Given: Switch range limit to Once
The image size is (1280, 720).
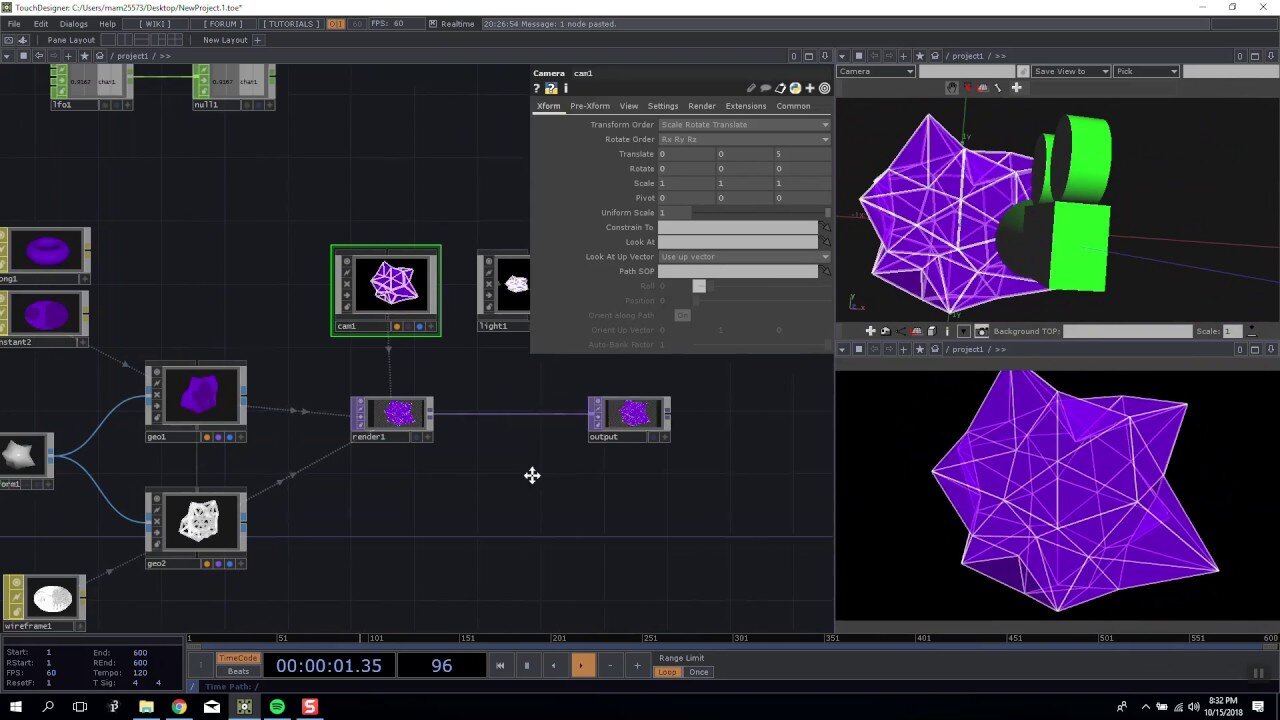Looking at the screenshot, I should 699,672.
